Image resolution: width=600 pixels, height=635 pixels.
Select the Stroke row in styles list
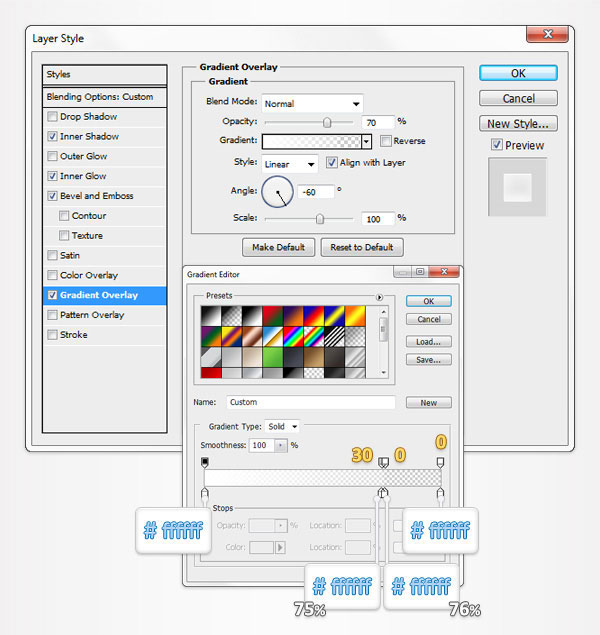pyautogui.click(x=104, y=335)
